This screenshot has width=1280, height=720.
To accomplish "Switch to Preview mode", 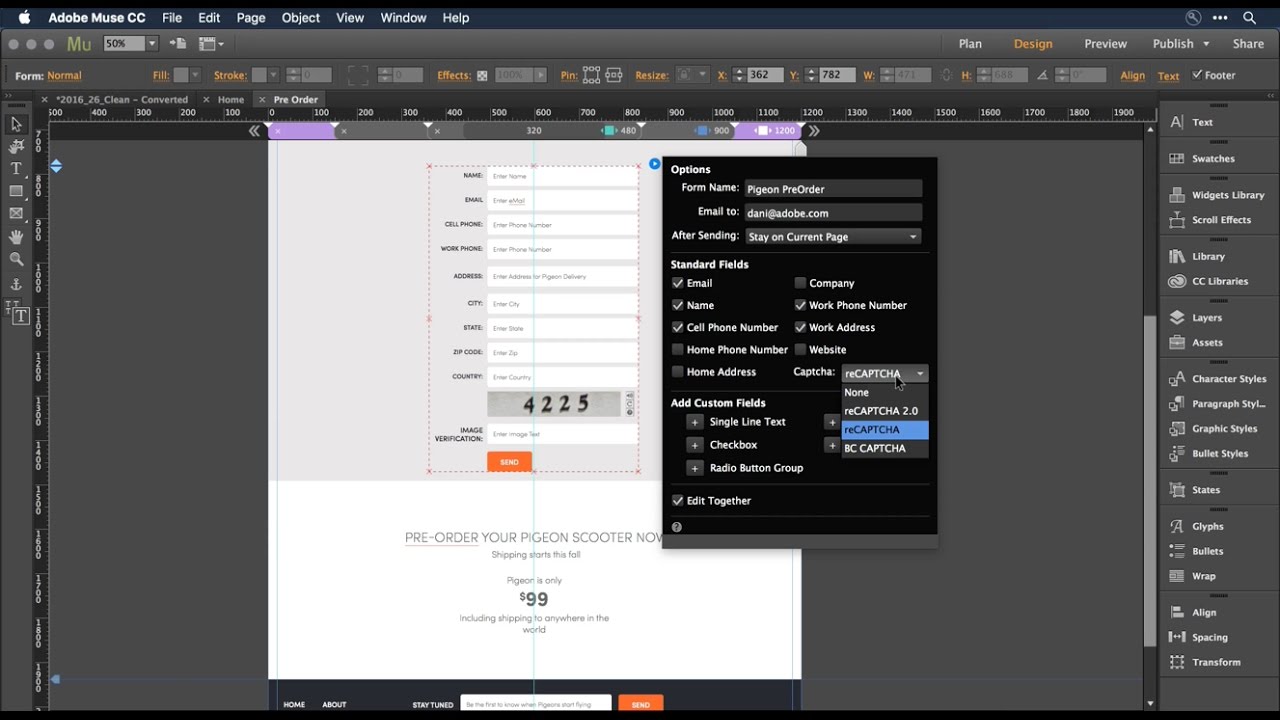I will click(x=1106, y=44).
